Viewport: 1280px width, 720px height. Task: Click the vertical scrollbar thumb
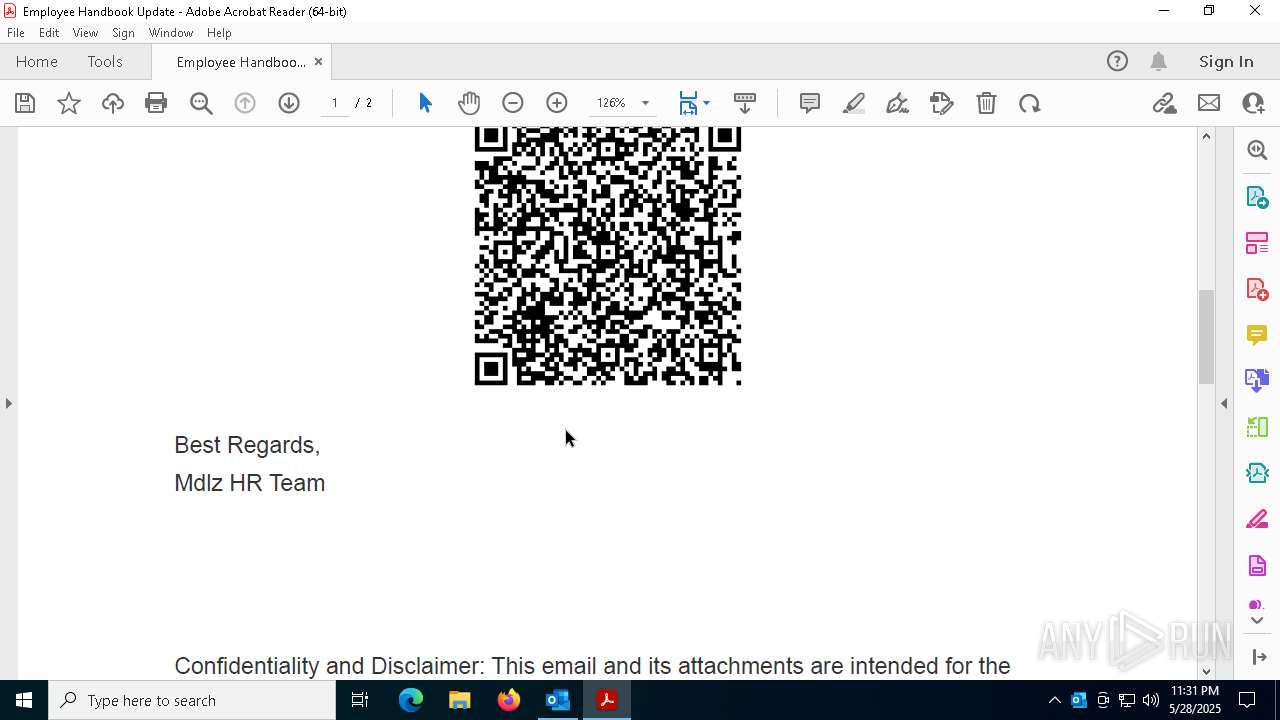pos(1206,336)
